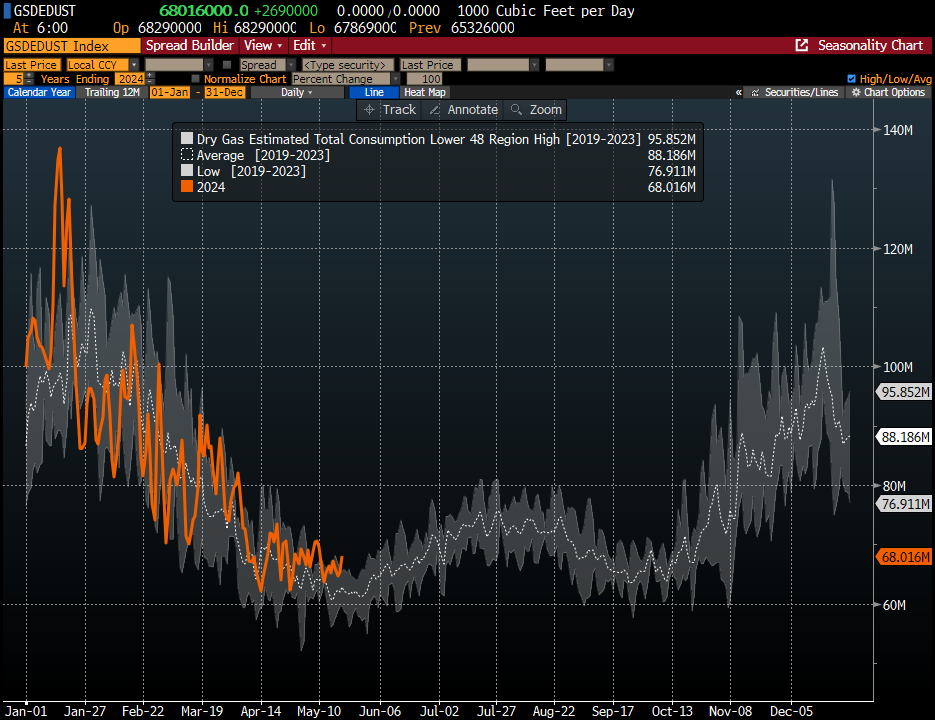Activate the Zoom magnifier icon

[516, 110]
